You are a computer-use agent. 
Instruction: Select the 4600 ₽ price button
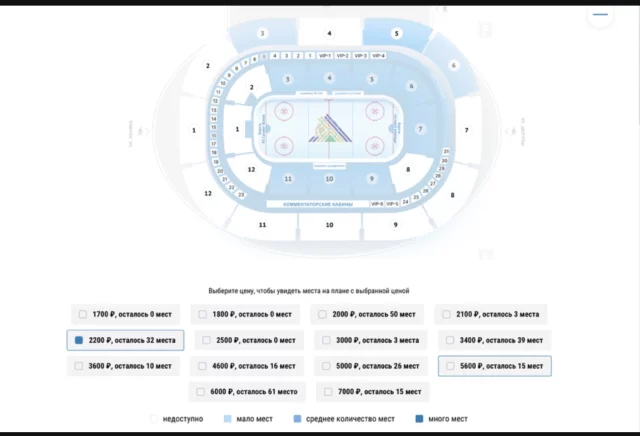pos(247,366)
